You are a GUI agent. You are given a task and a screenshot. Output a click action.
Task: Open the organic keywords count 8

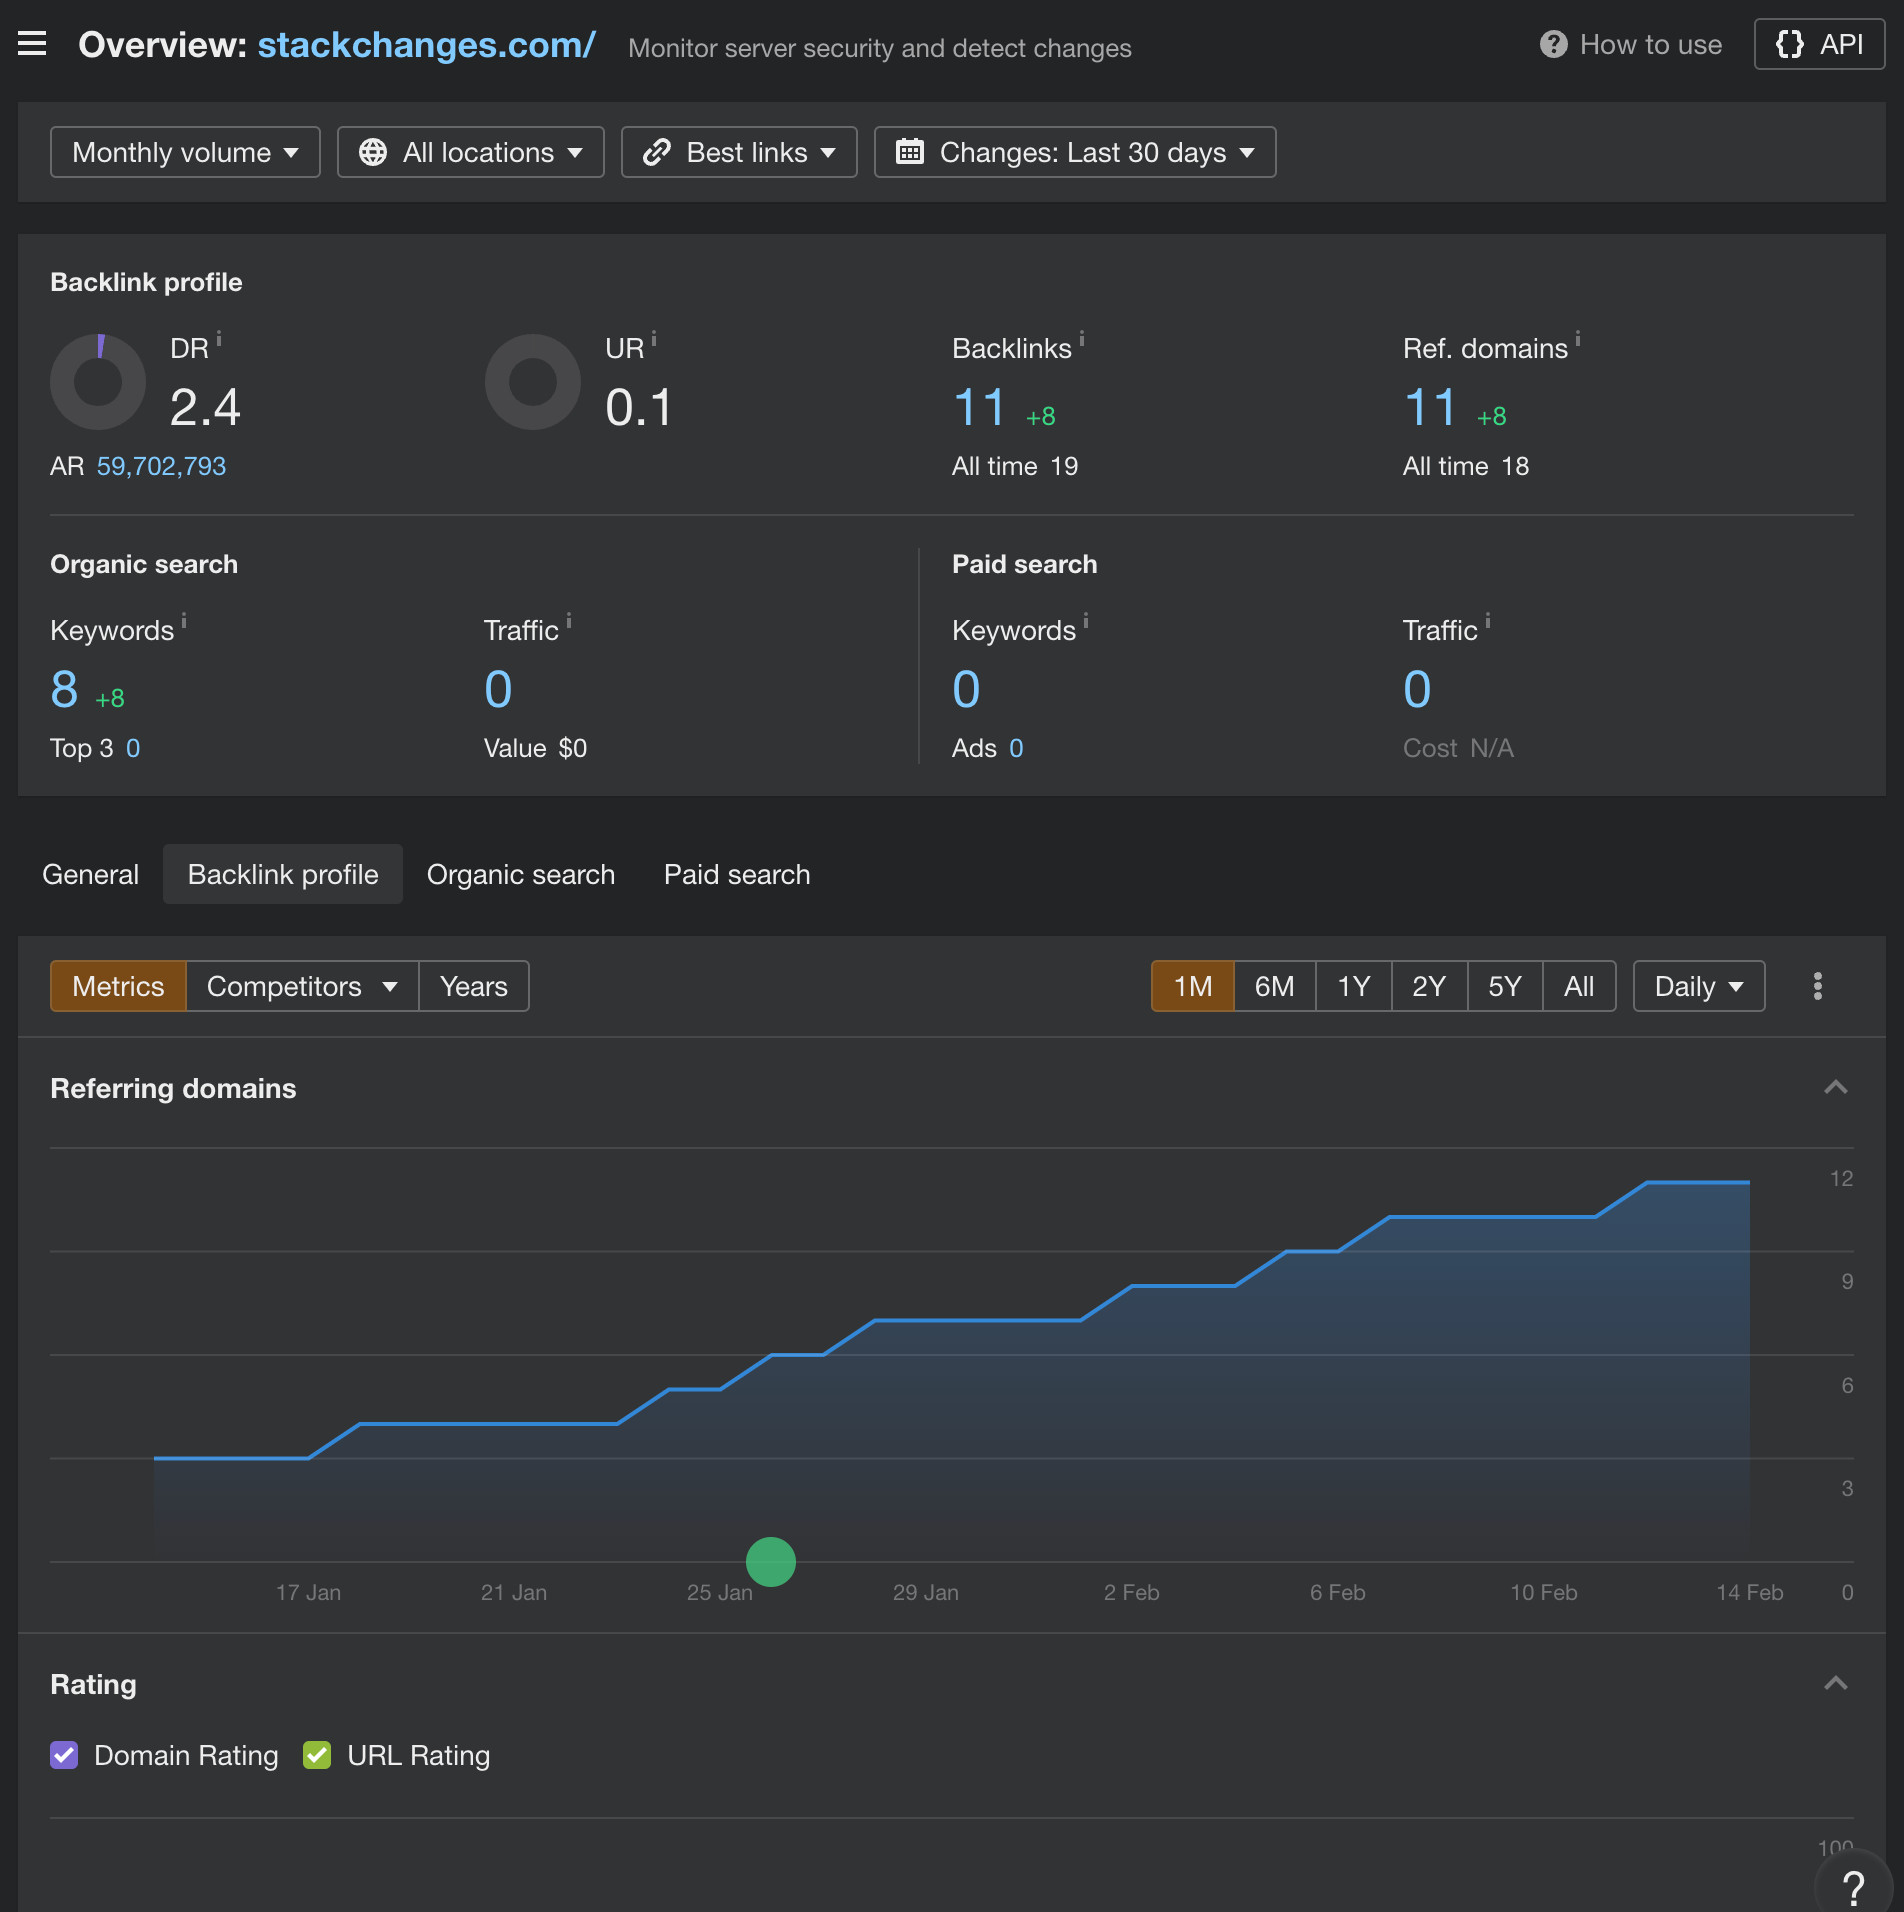(64, 690)
